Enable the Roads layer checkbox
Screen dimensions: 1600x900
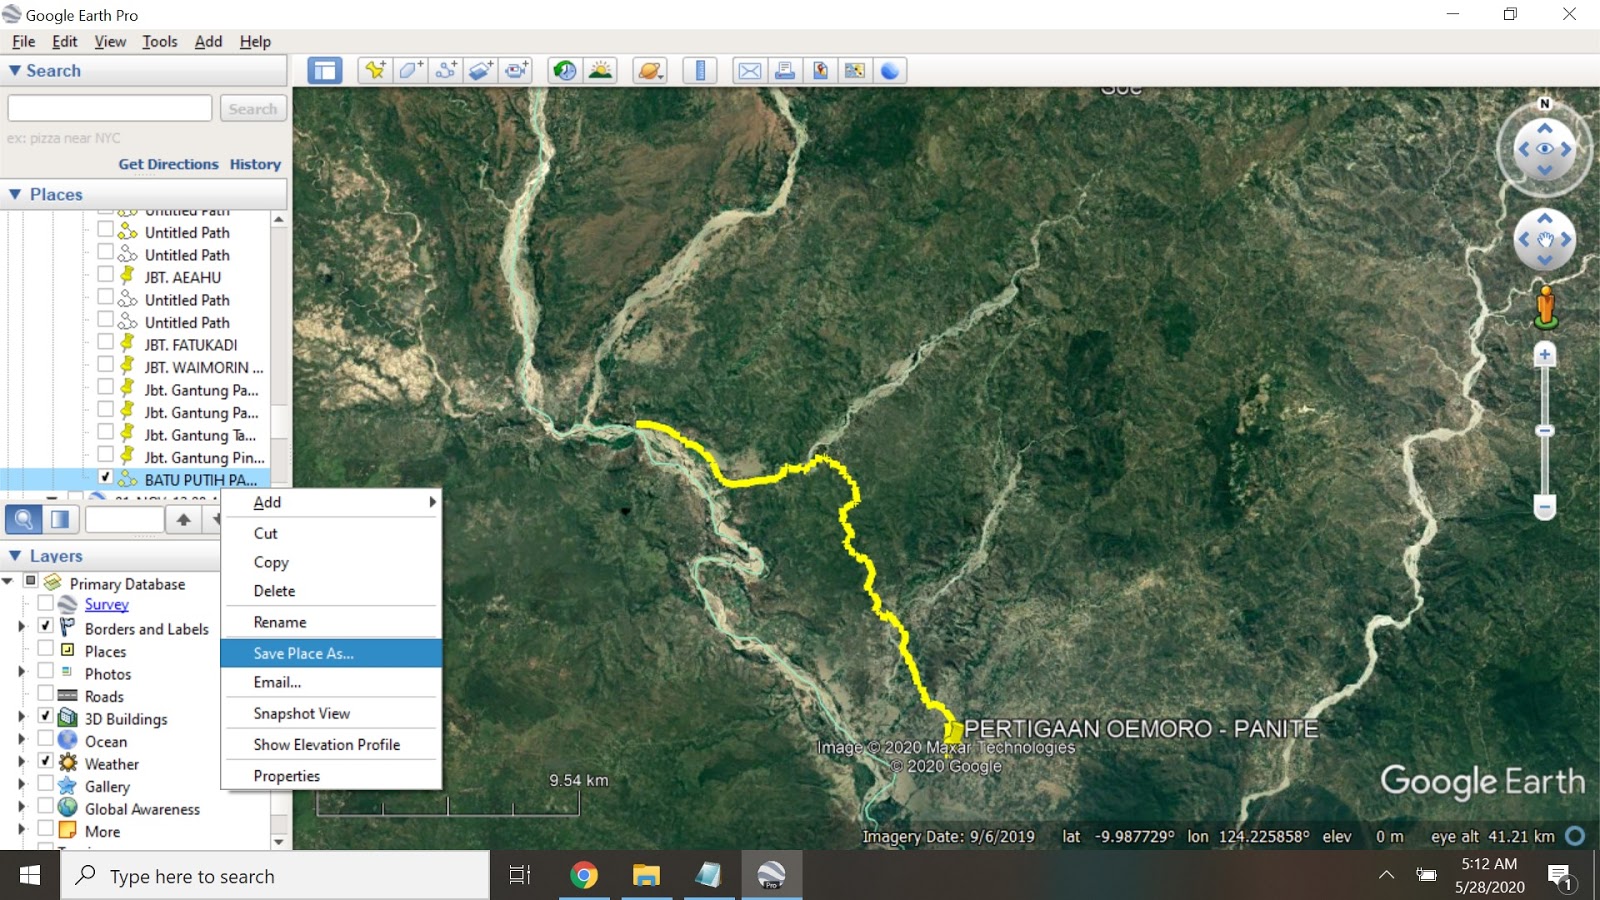pyautogui.click(x=45, y=694)
